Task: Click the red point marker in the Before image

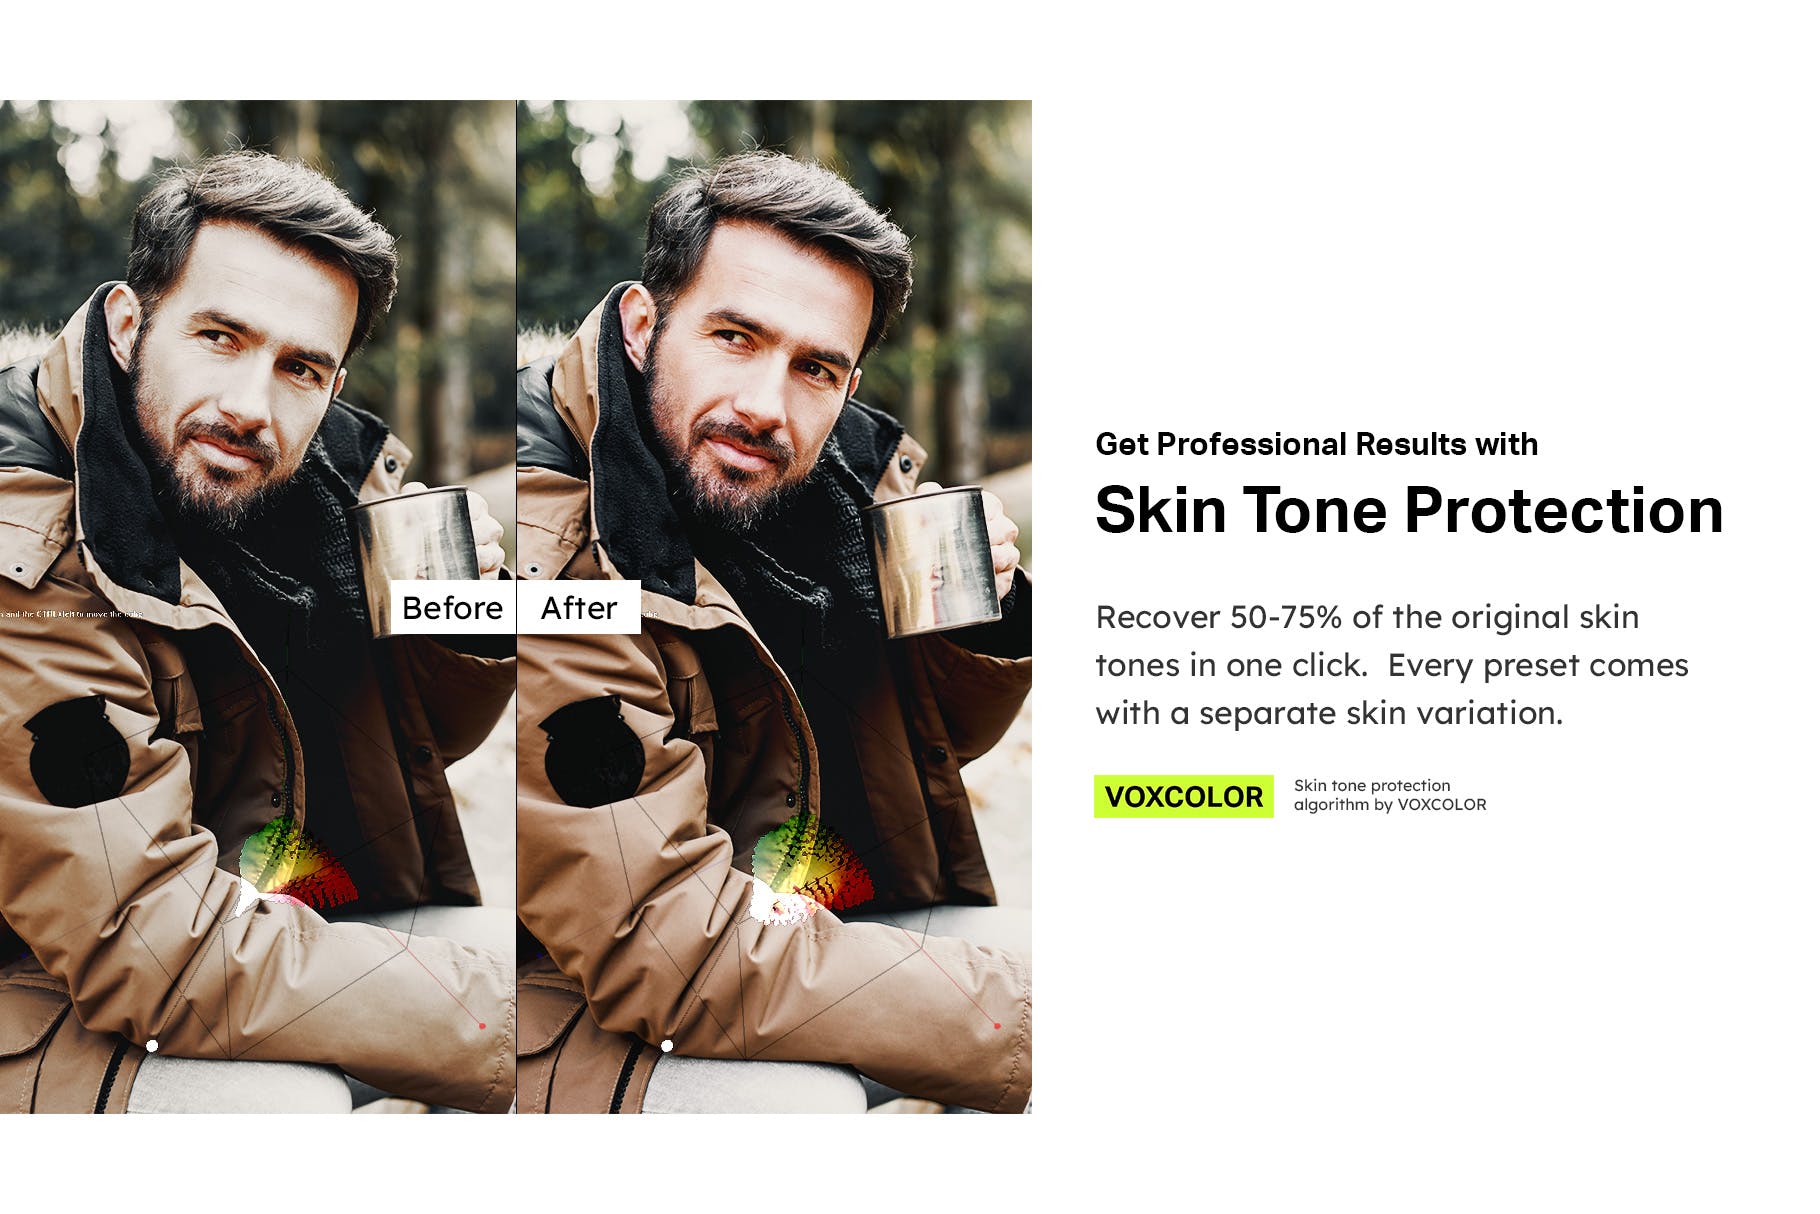Action: click(482, 1025)
